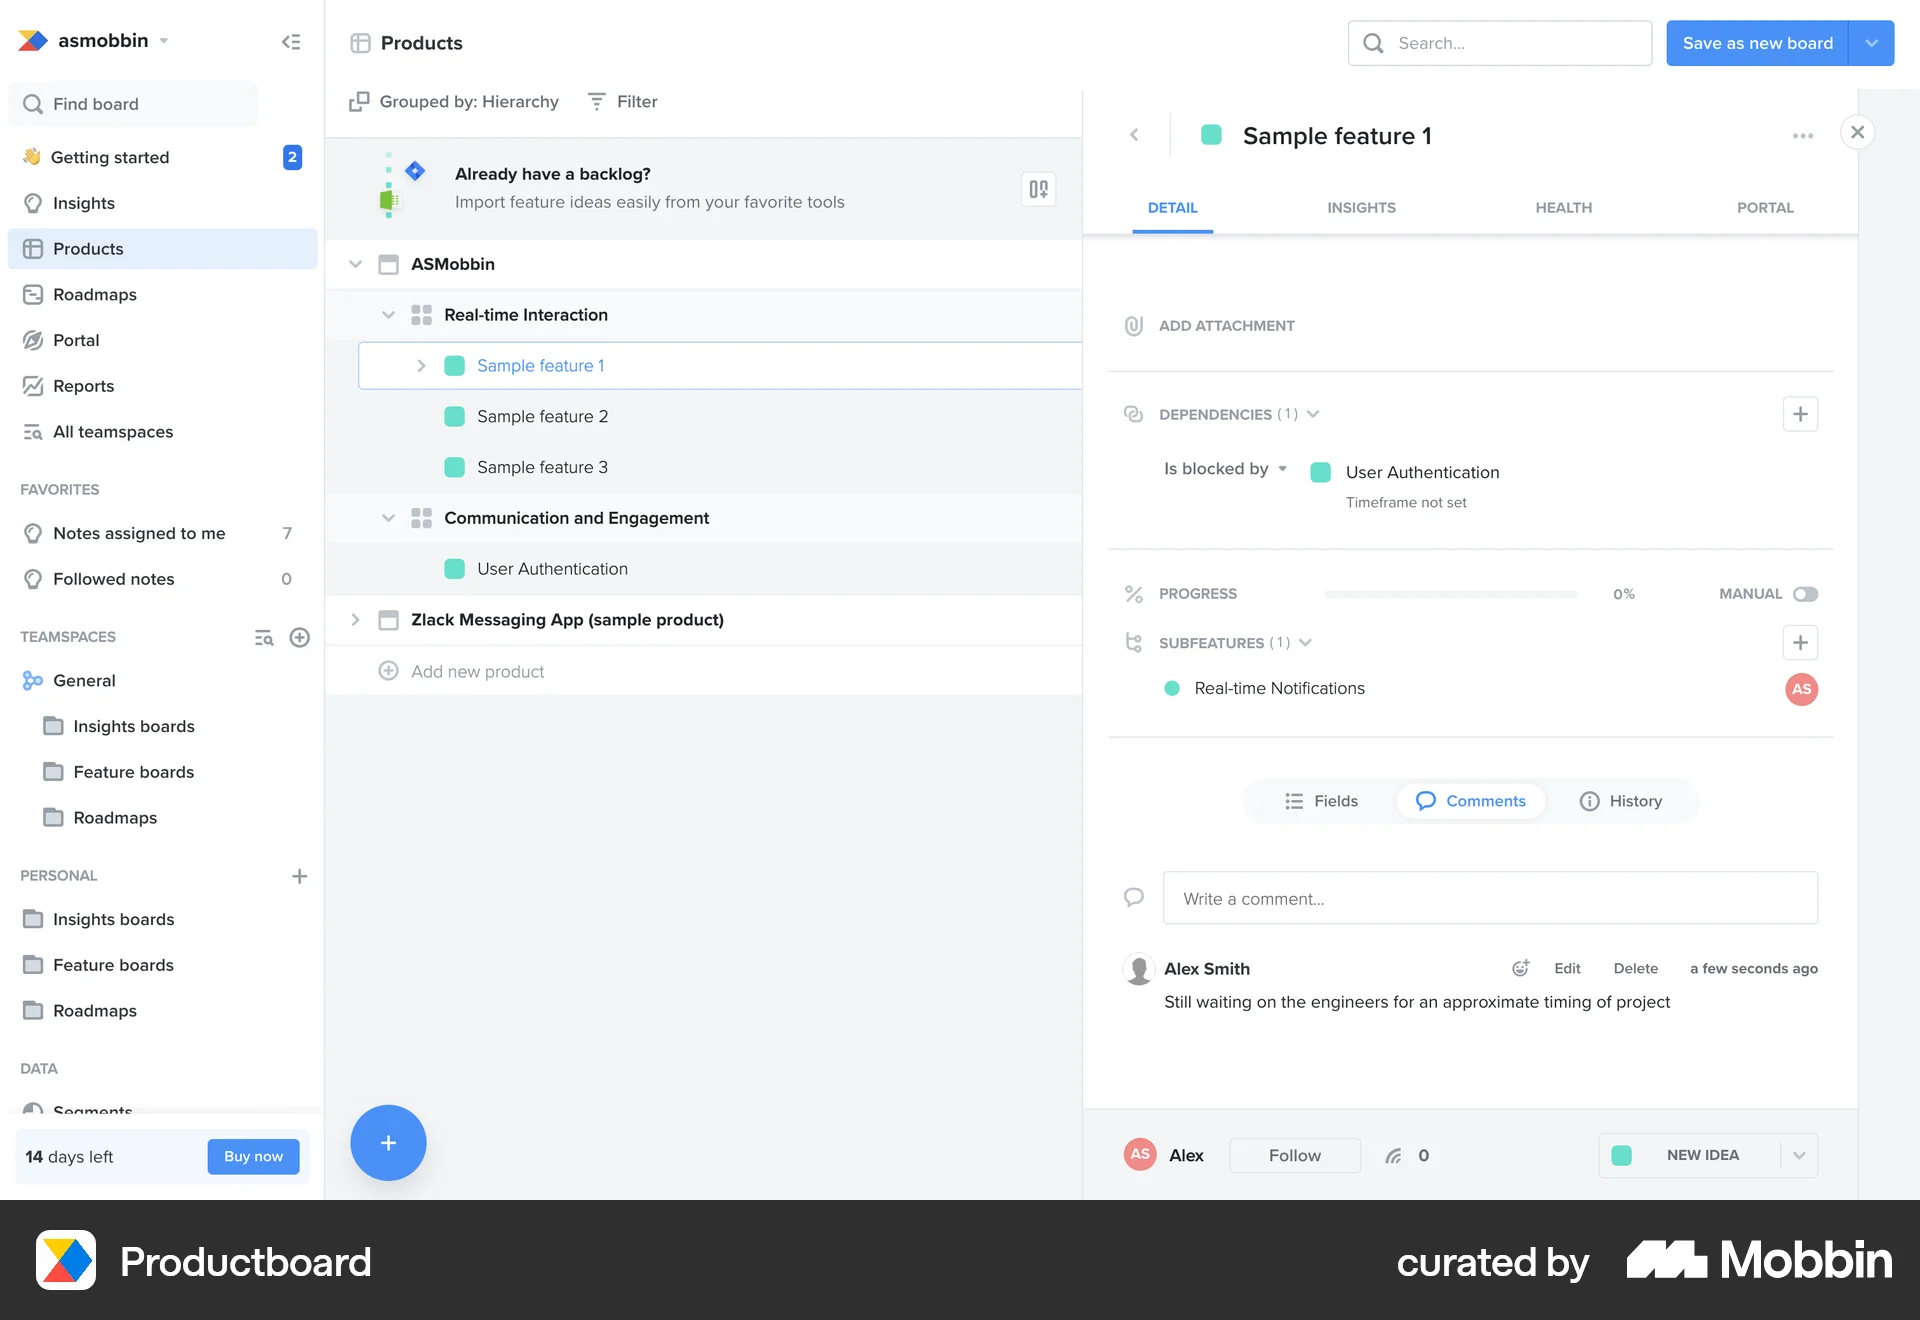
Task: Open the Insights tab of Sample feature 1
Action: coord(1361,207)
